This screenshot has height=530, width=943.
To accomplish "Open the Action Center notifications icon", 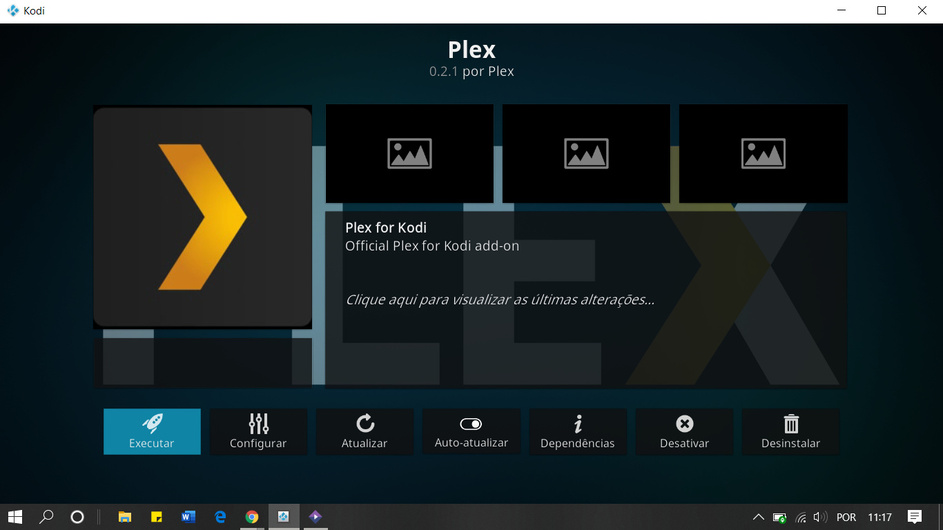I will [915, 517].
